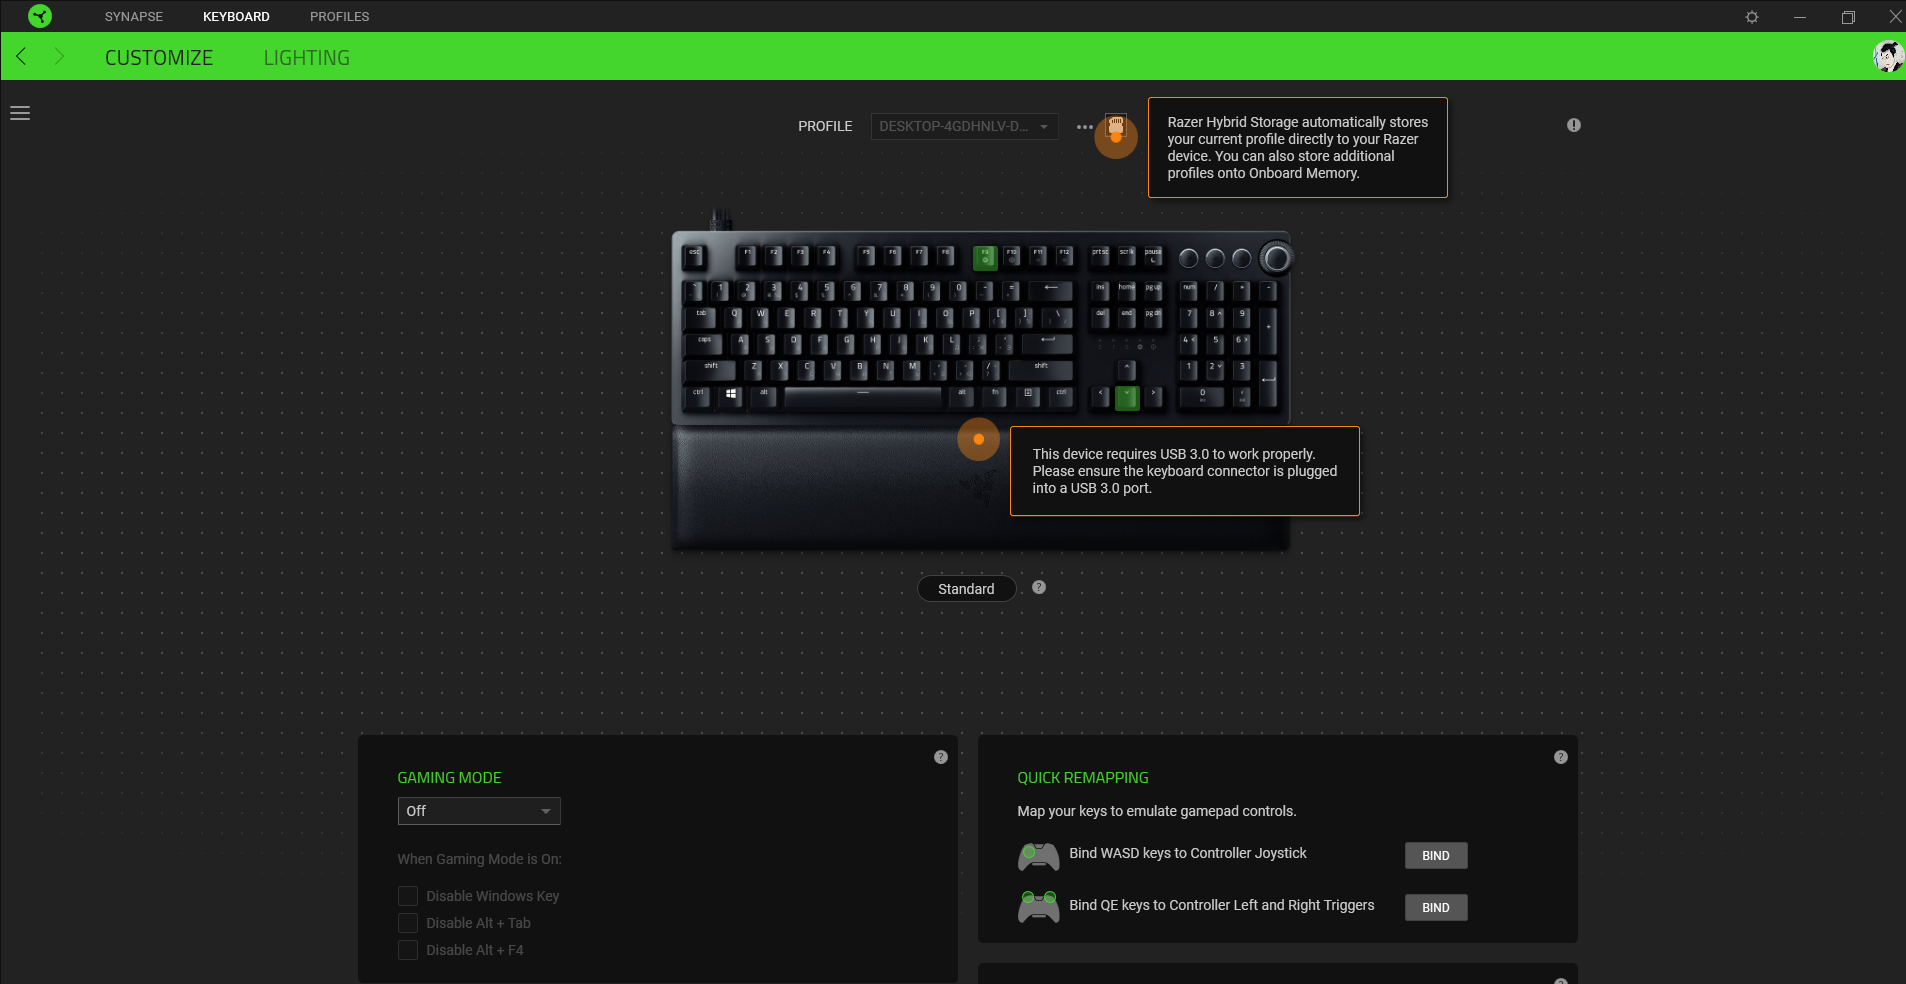
Task: Click the orange USB warning hotspot
Action: [x=978, y=439]
